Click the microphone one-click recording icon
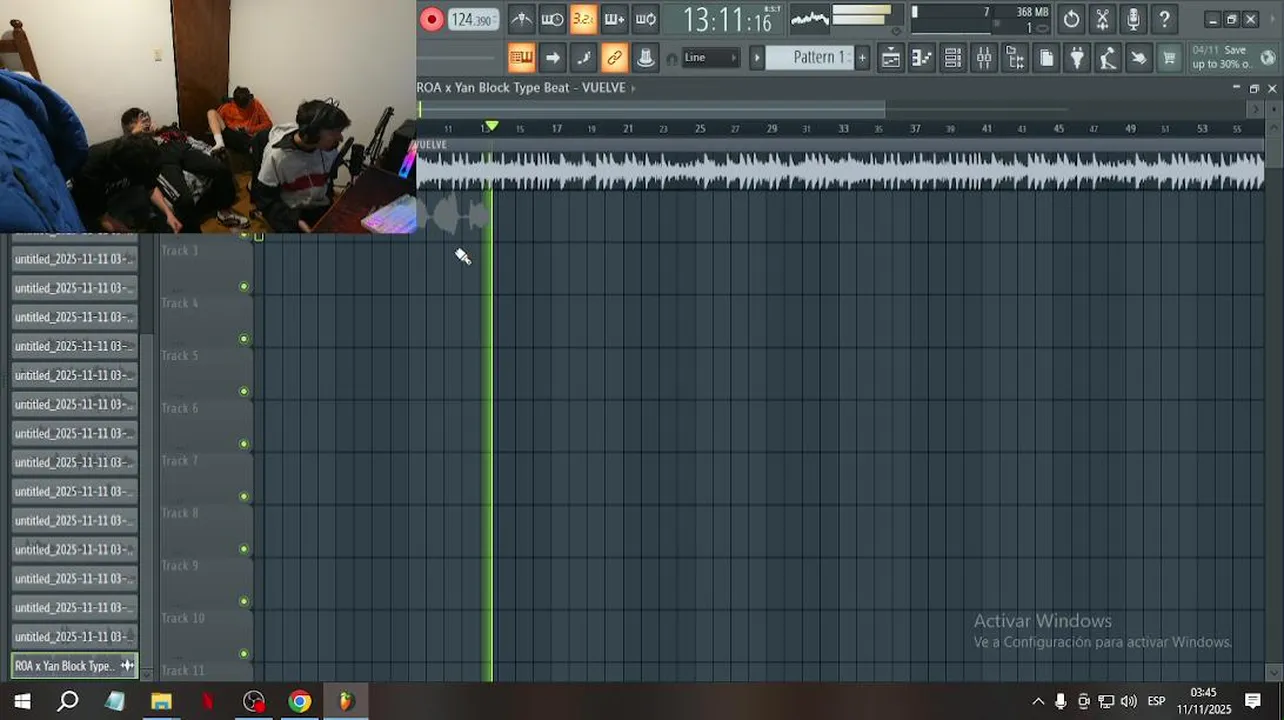The height and width of the screenshot is (720, 1284). (x=1133, y=19)
